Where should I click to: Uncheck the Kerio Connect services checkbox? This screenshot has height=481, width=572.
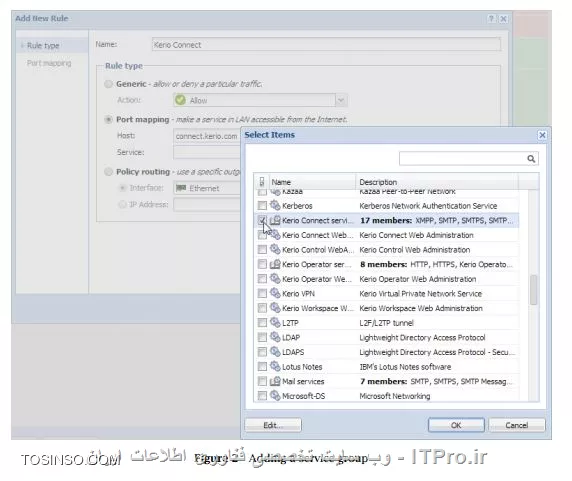tap(262, 220)
